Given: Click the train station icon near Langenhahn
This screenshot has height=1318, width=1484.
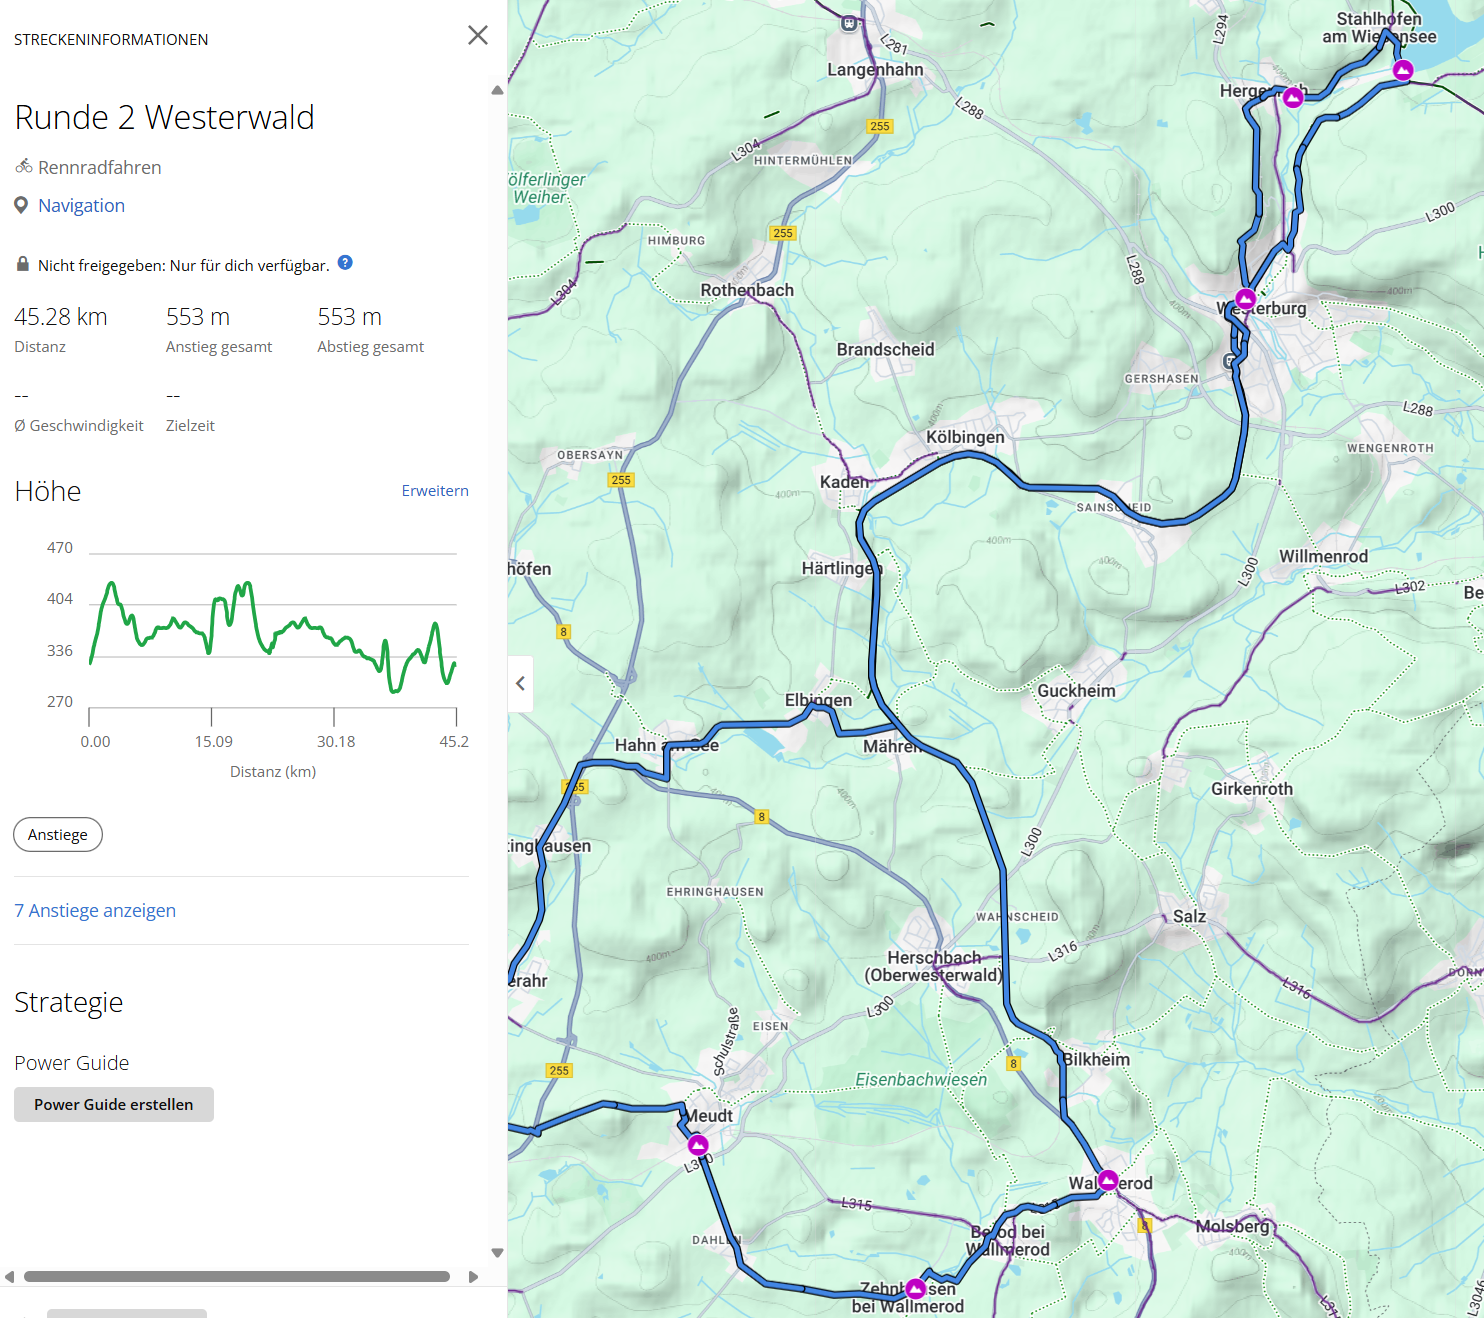Looking at the screenshot, I should click(849, 23).
